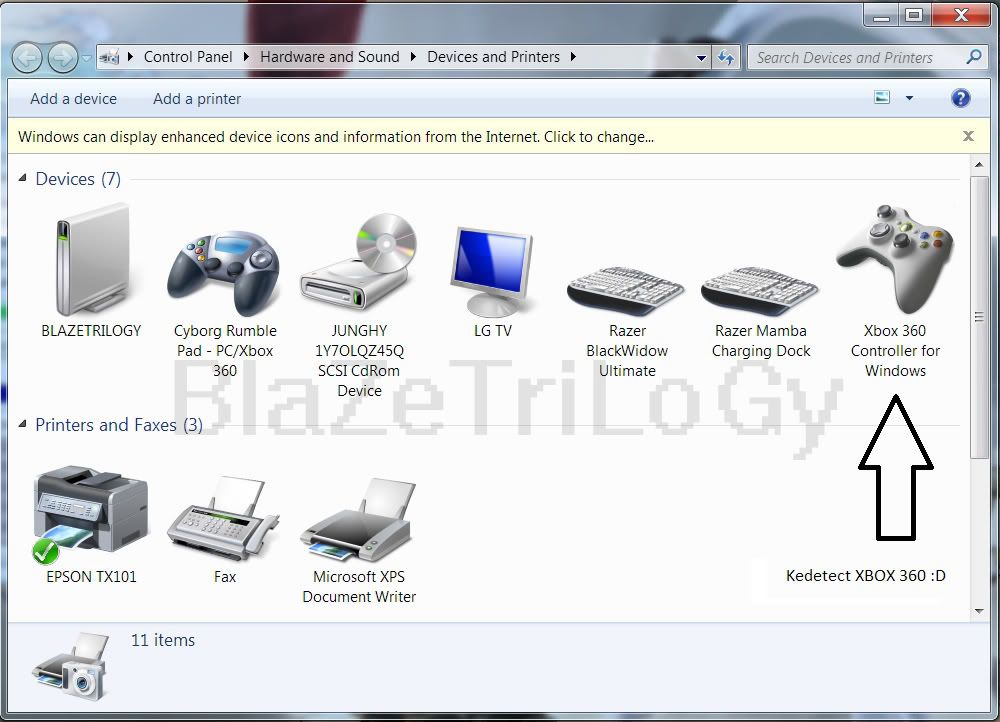
Task: Select the Razer BlackWidow Ultimate keyboard icon
Action: click(626, 291)
